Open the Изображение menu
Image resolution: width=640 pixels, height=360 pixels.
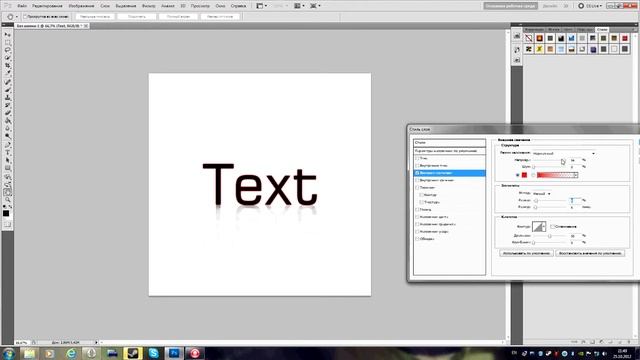click(x=81, y=6)
